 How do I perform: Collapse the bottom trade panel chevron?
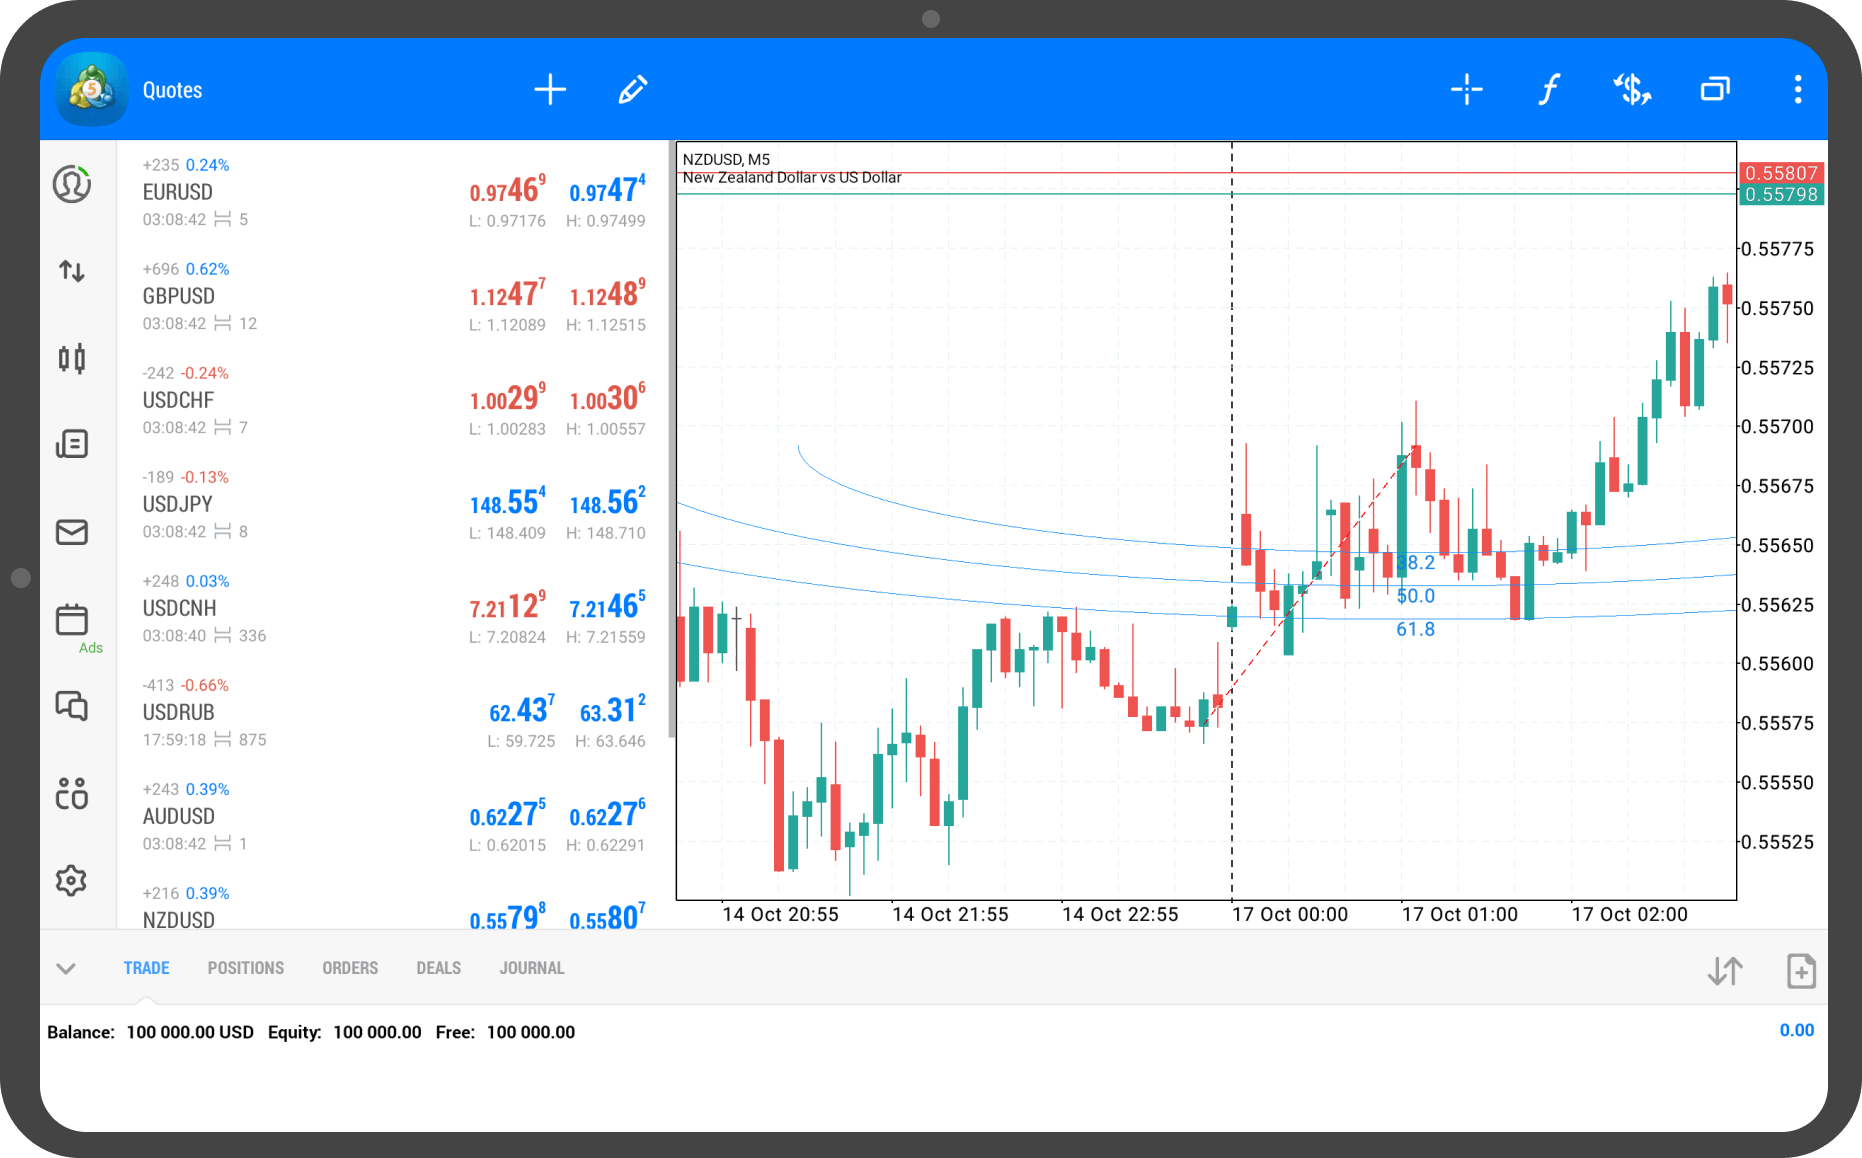pyautogui.click(x=66, y=968)
